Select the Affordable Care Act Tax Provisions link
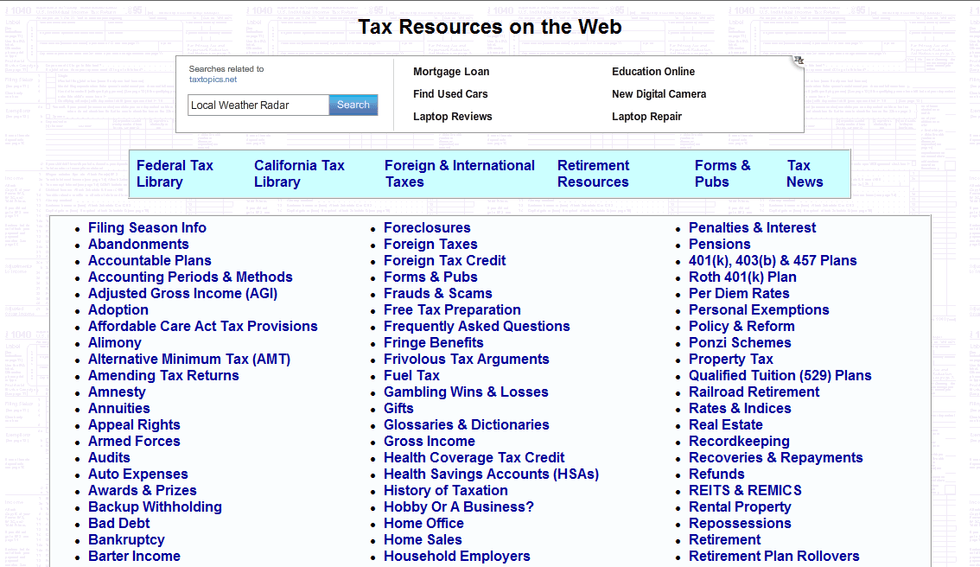980x567 pixels. pyautogui.click(x=202, y=326)
